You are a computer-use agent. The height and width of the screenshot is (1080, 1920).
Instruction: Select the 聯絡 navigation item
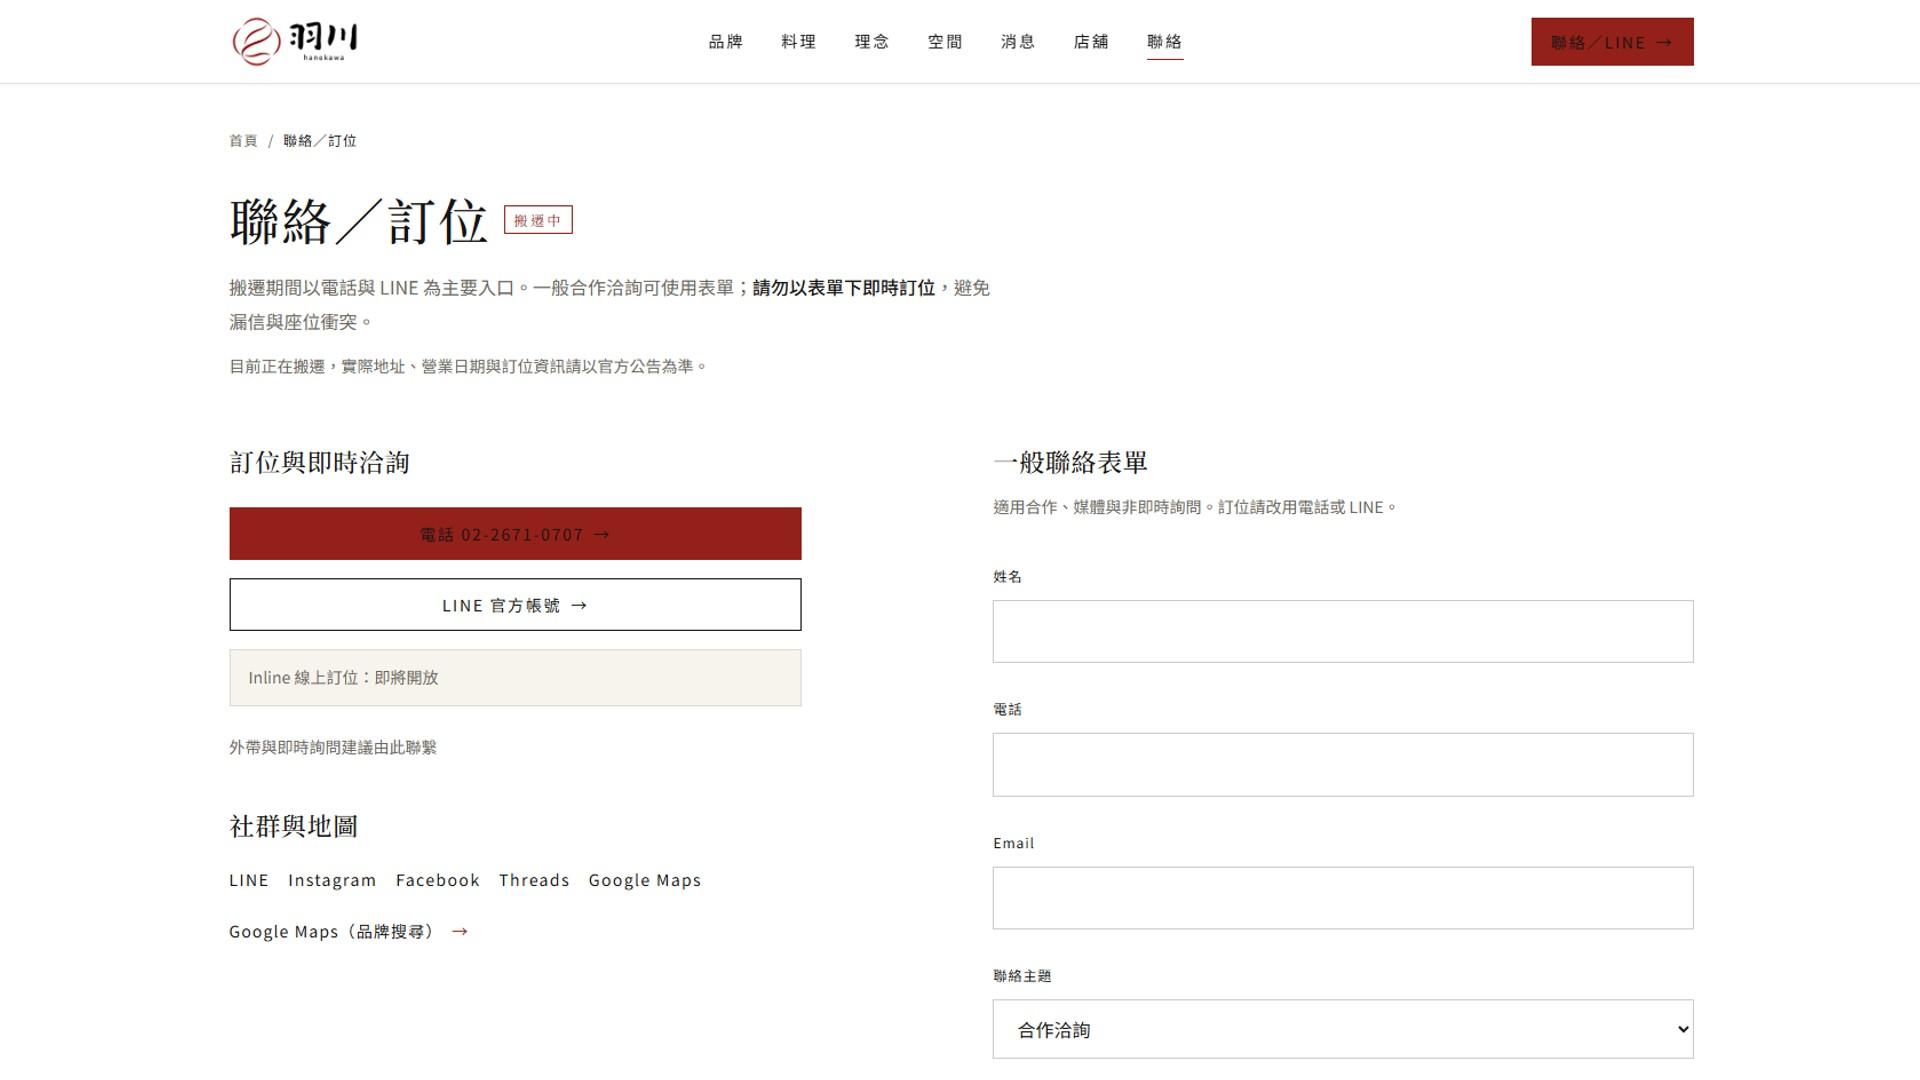pos(1164,41)
